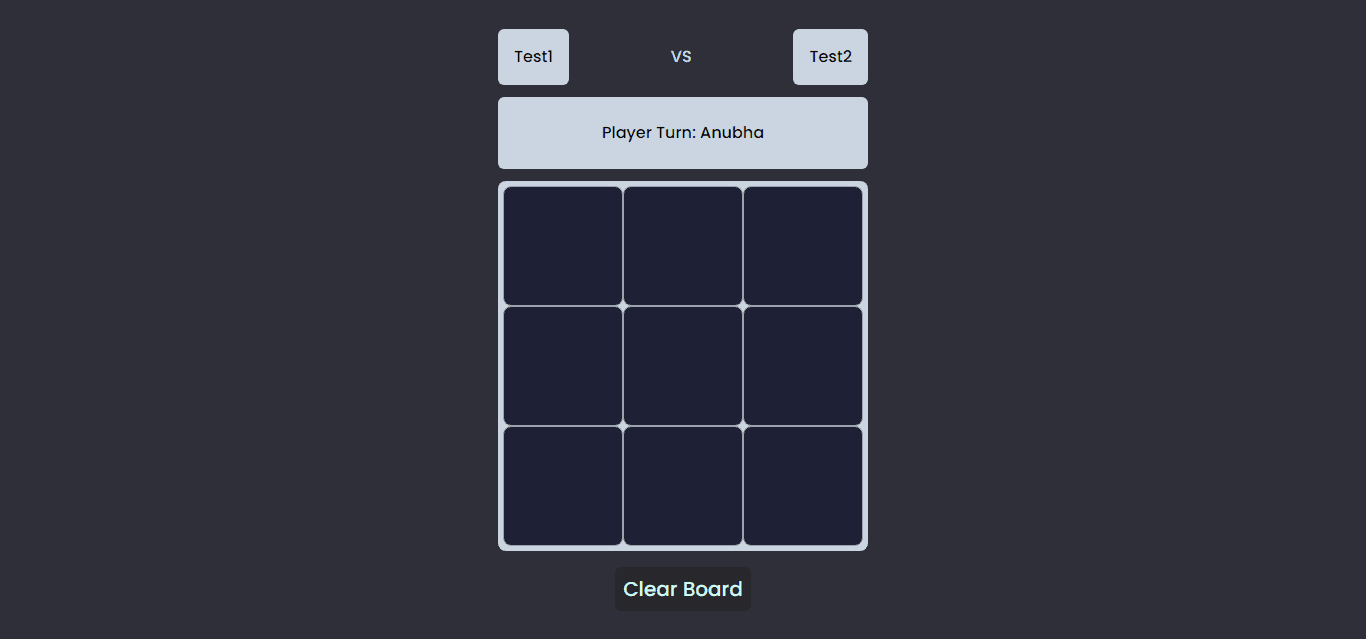Click the name Anubha in the turn banner
Image resolution: width=1366 pixels, height=639 pixels.
732,133
